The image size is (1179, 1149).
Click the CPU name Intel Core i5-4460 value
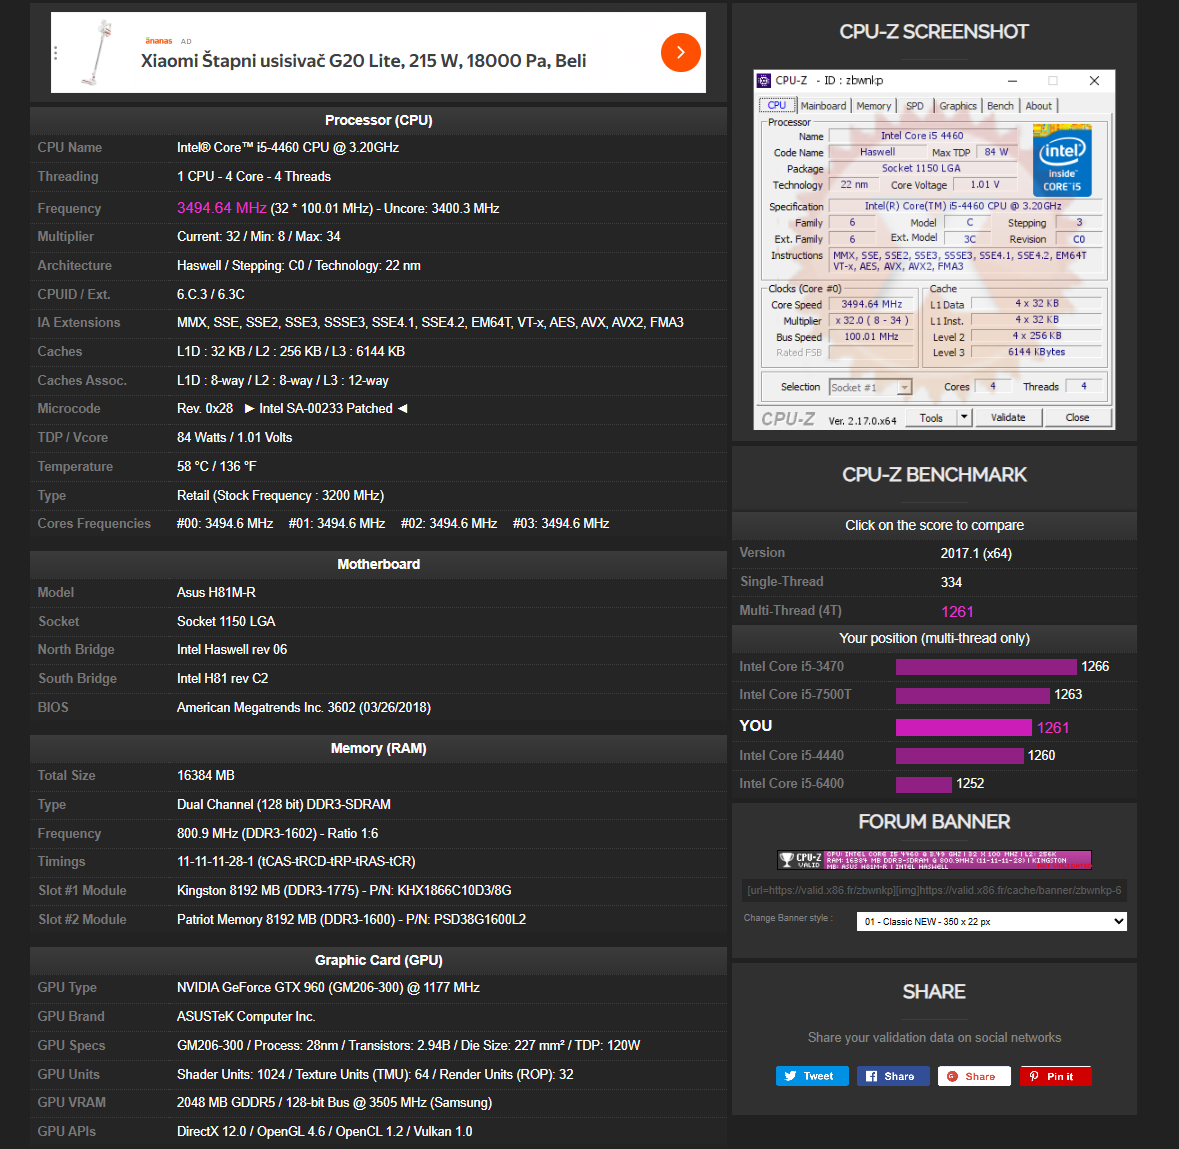(288, 147)
